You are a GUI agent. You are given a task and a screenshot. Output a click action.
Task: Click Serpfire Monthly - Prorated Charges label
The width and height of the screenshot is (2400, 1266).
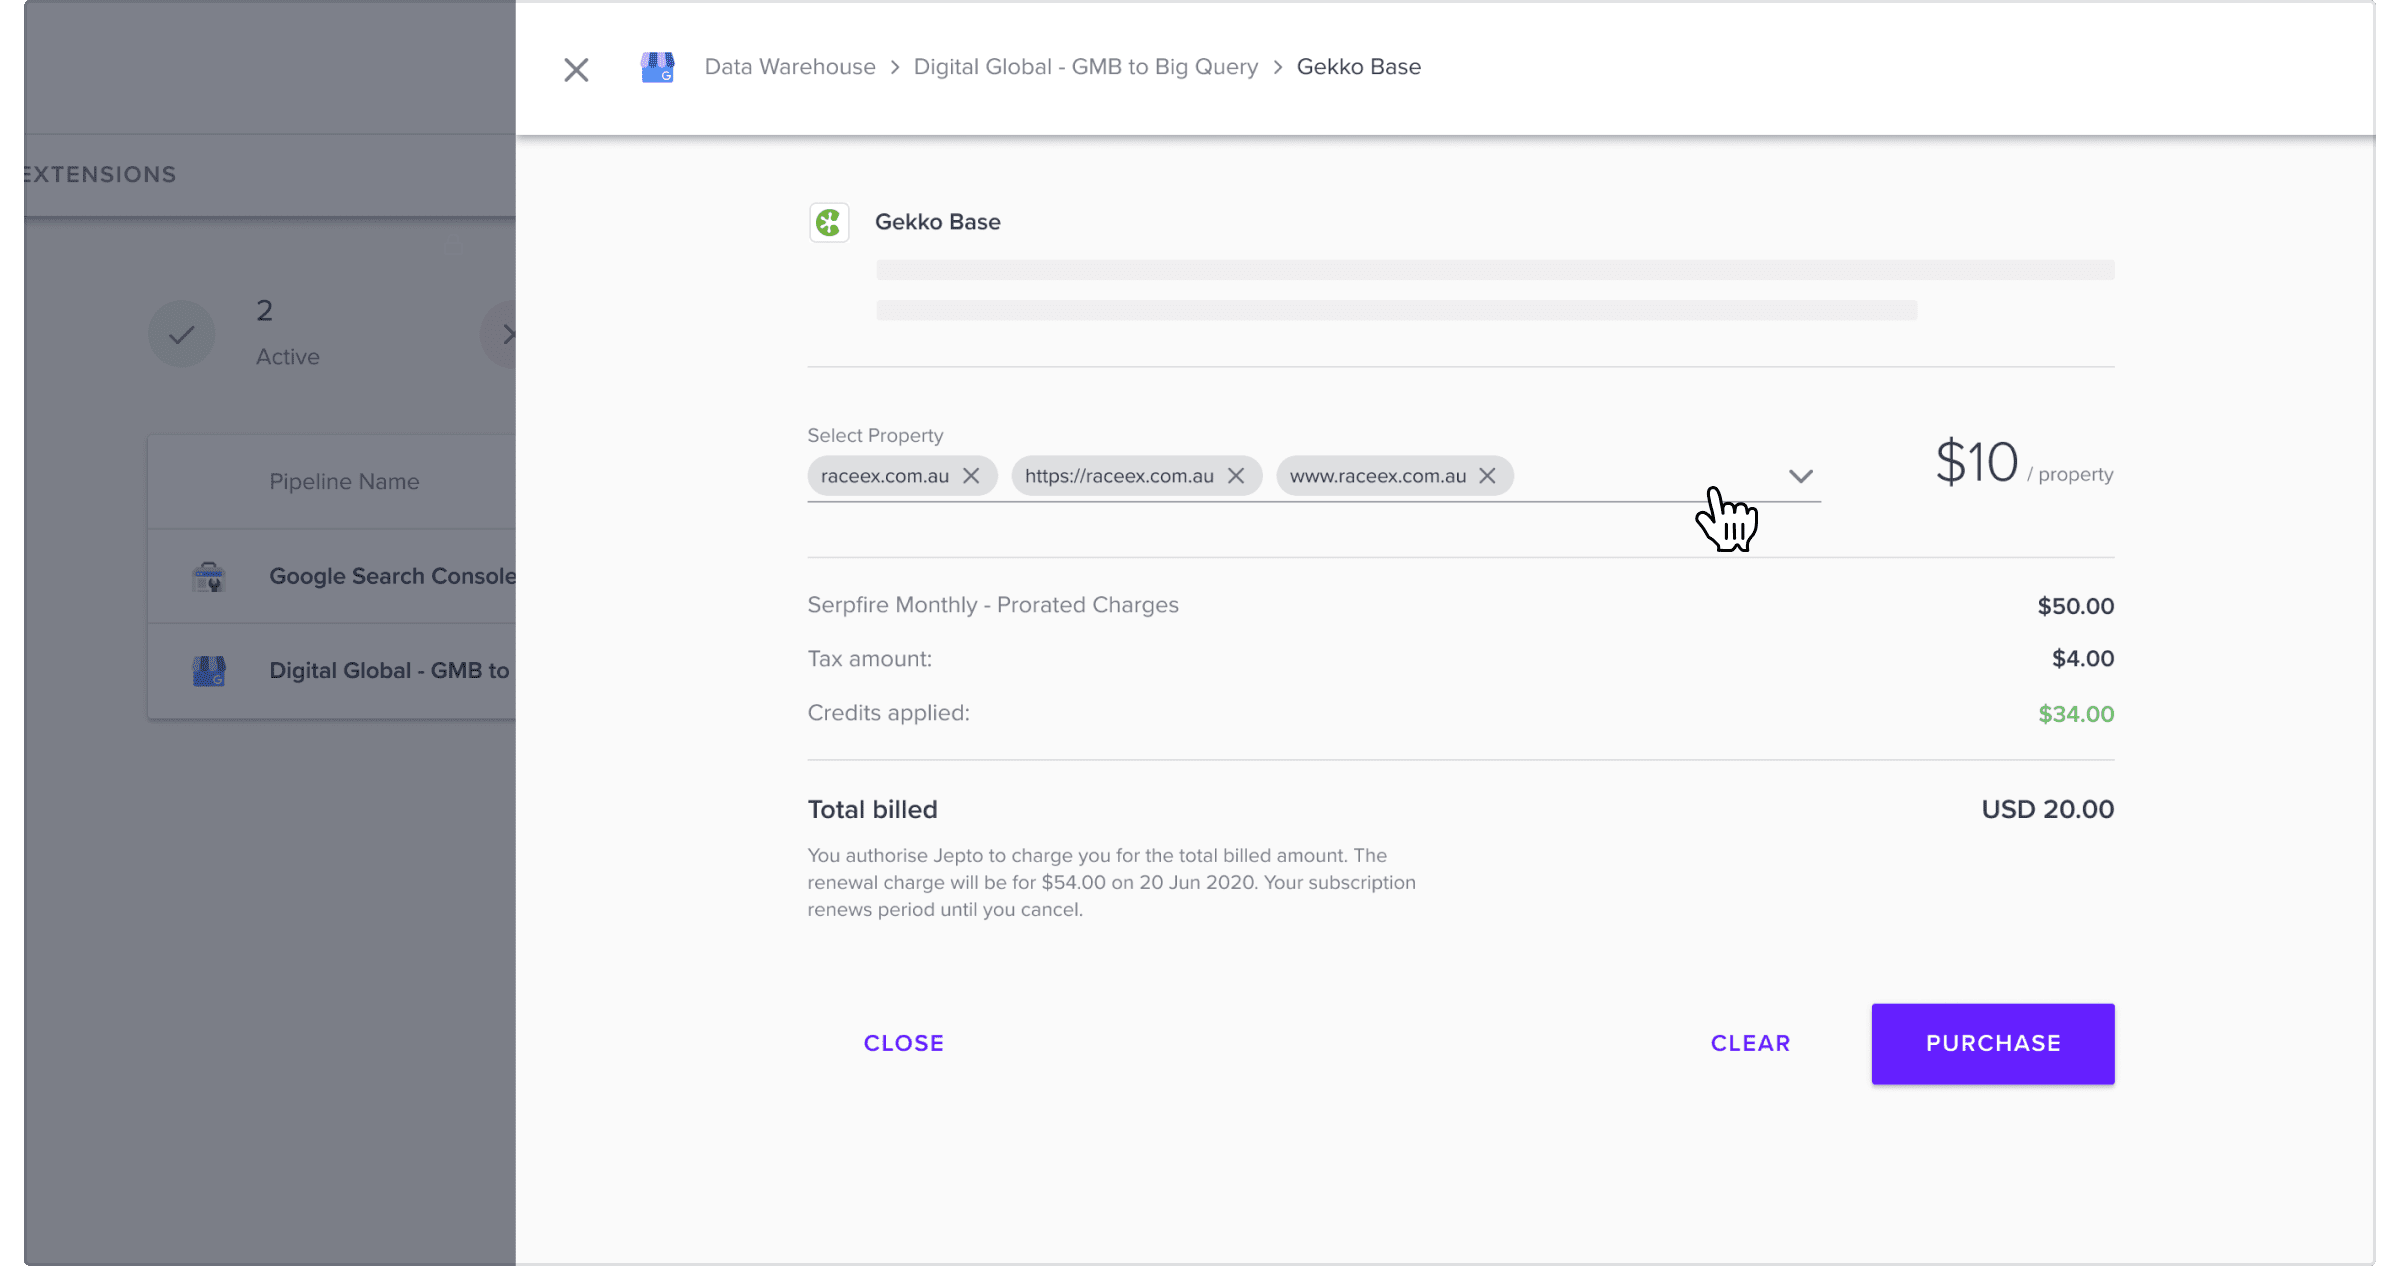click(993, 605)
